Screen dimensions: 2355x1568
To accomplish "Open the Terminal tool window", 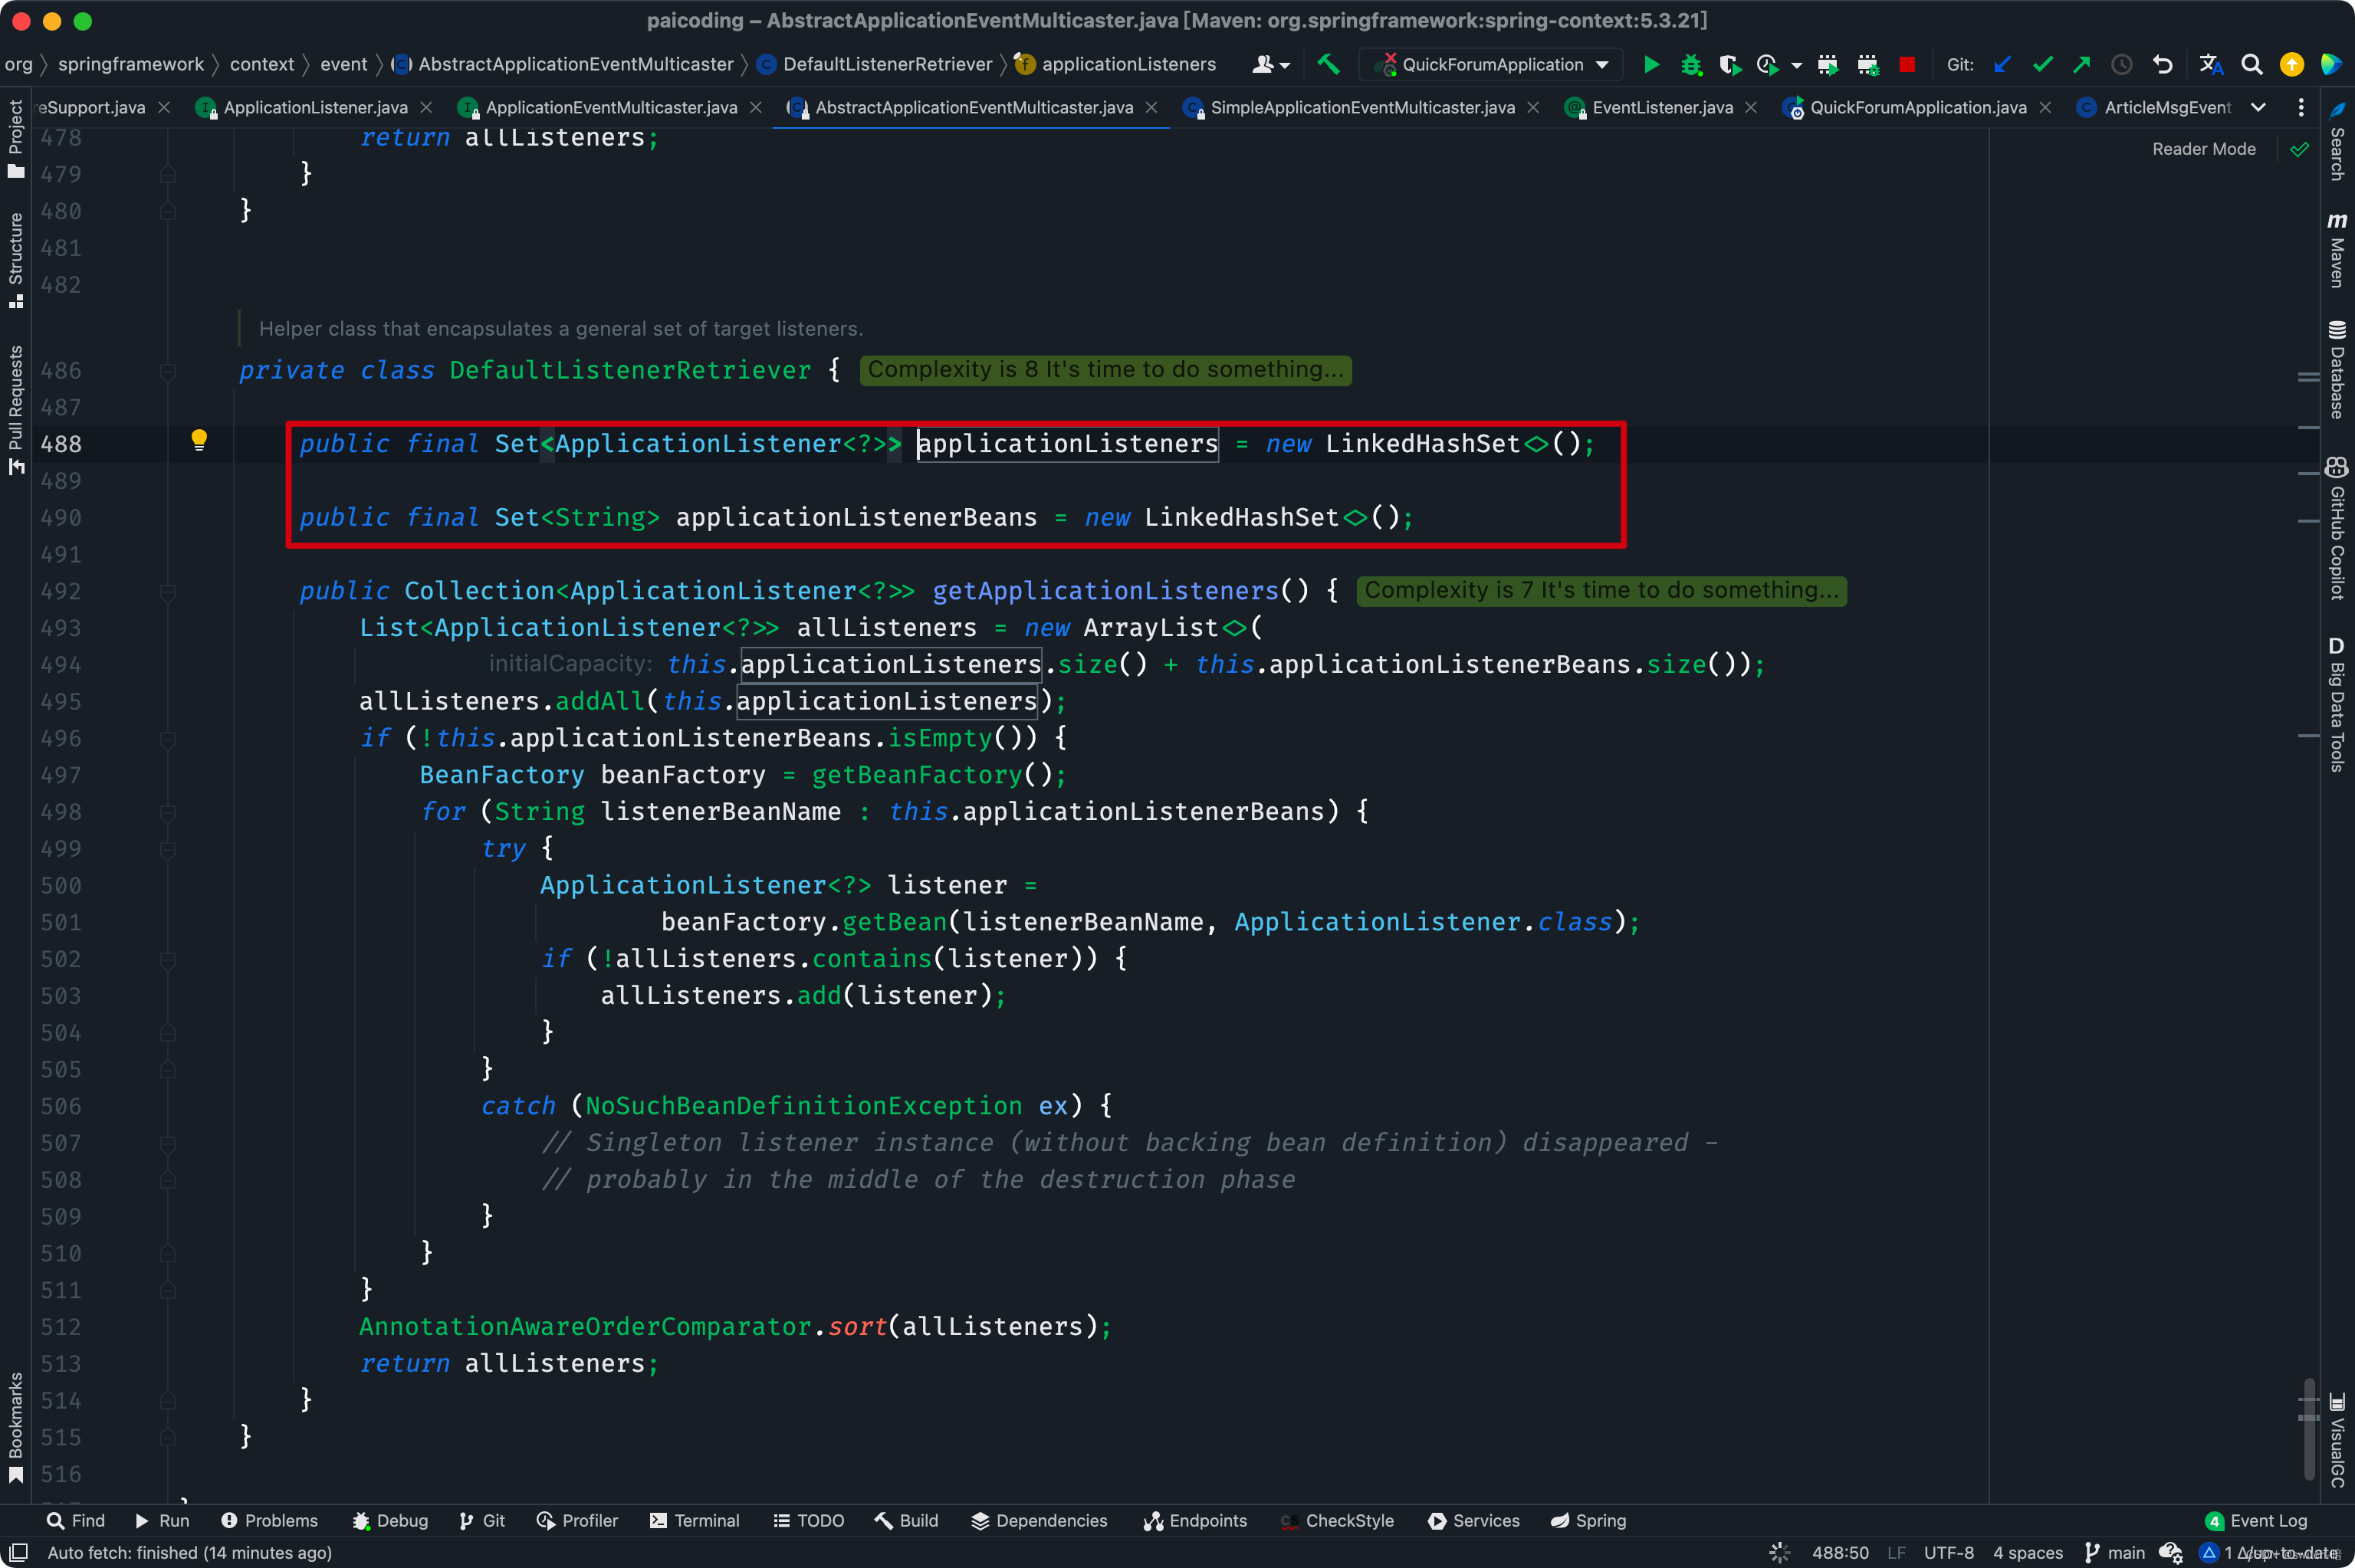I will click(695, 1520).
